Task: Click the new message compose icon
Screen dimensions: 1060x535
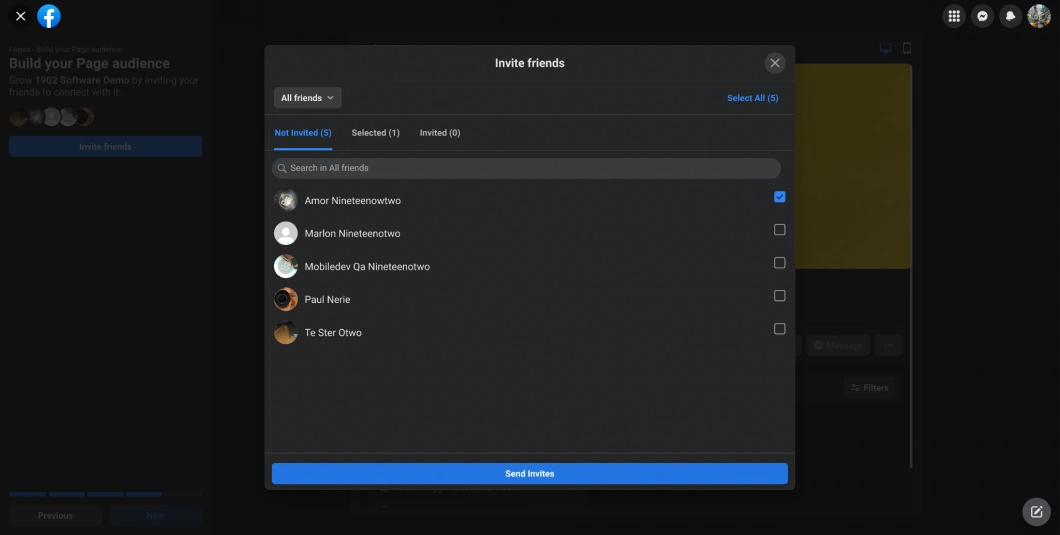Action: tap(1036, 512)
